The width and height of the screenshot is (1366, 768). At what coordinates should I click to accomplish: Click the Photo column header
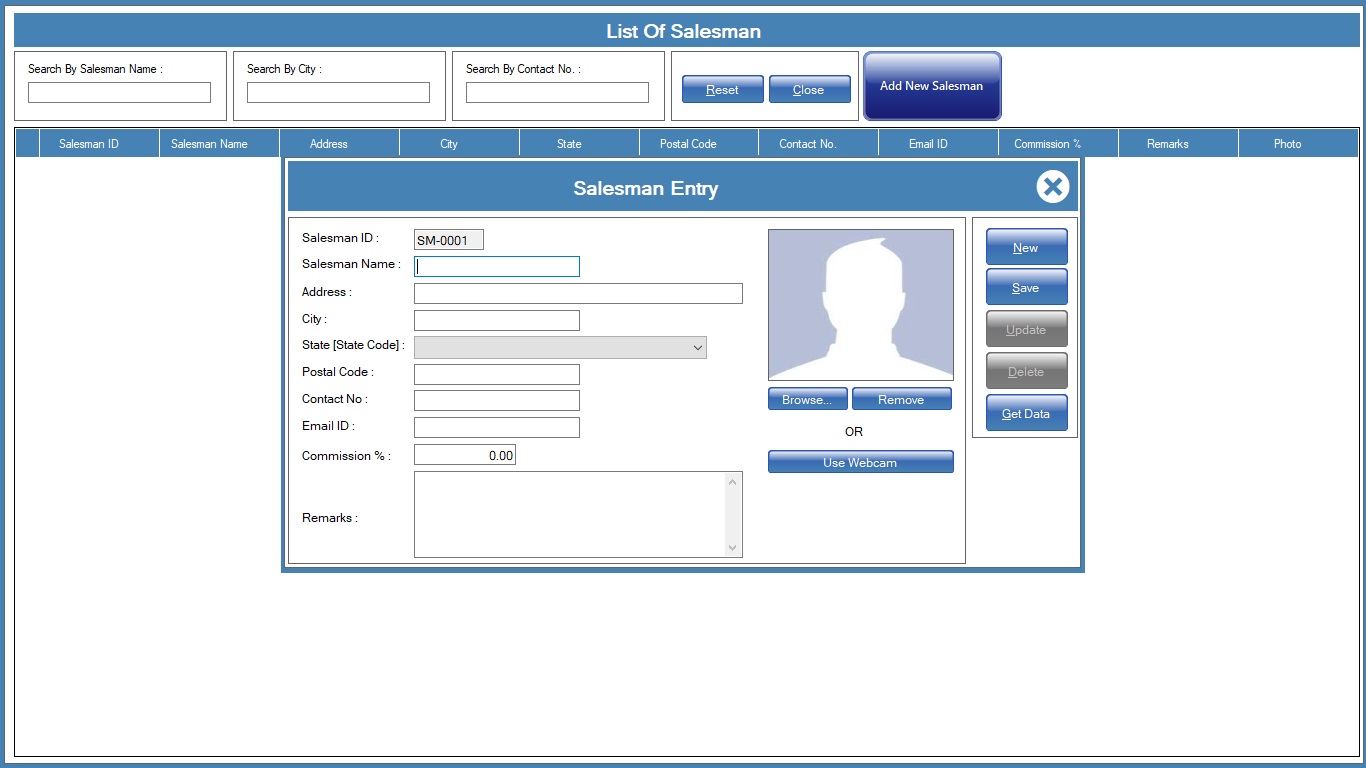point(1287,144)
